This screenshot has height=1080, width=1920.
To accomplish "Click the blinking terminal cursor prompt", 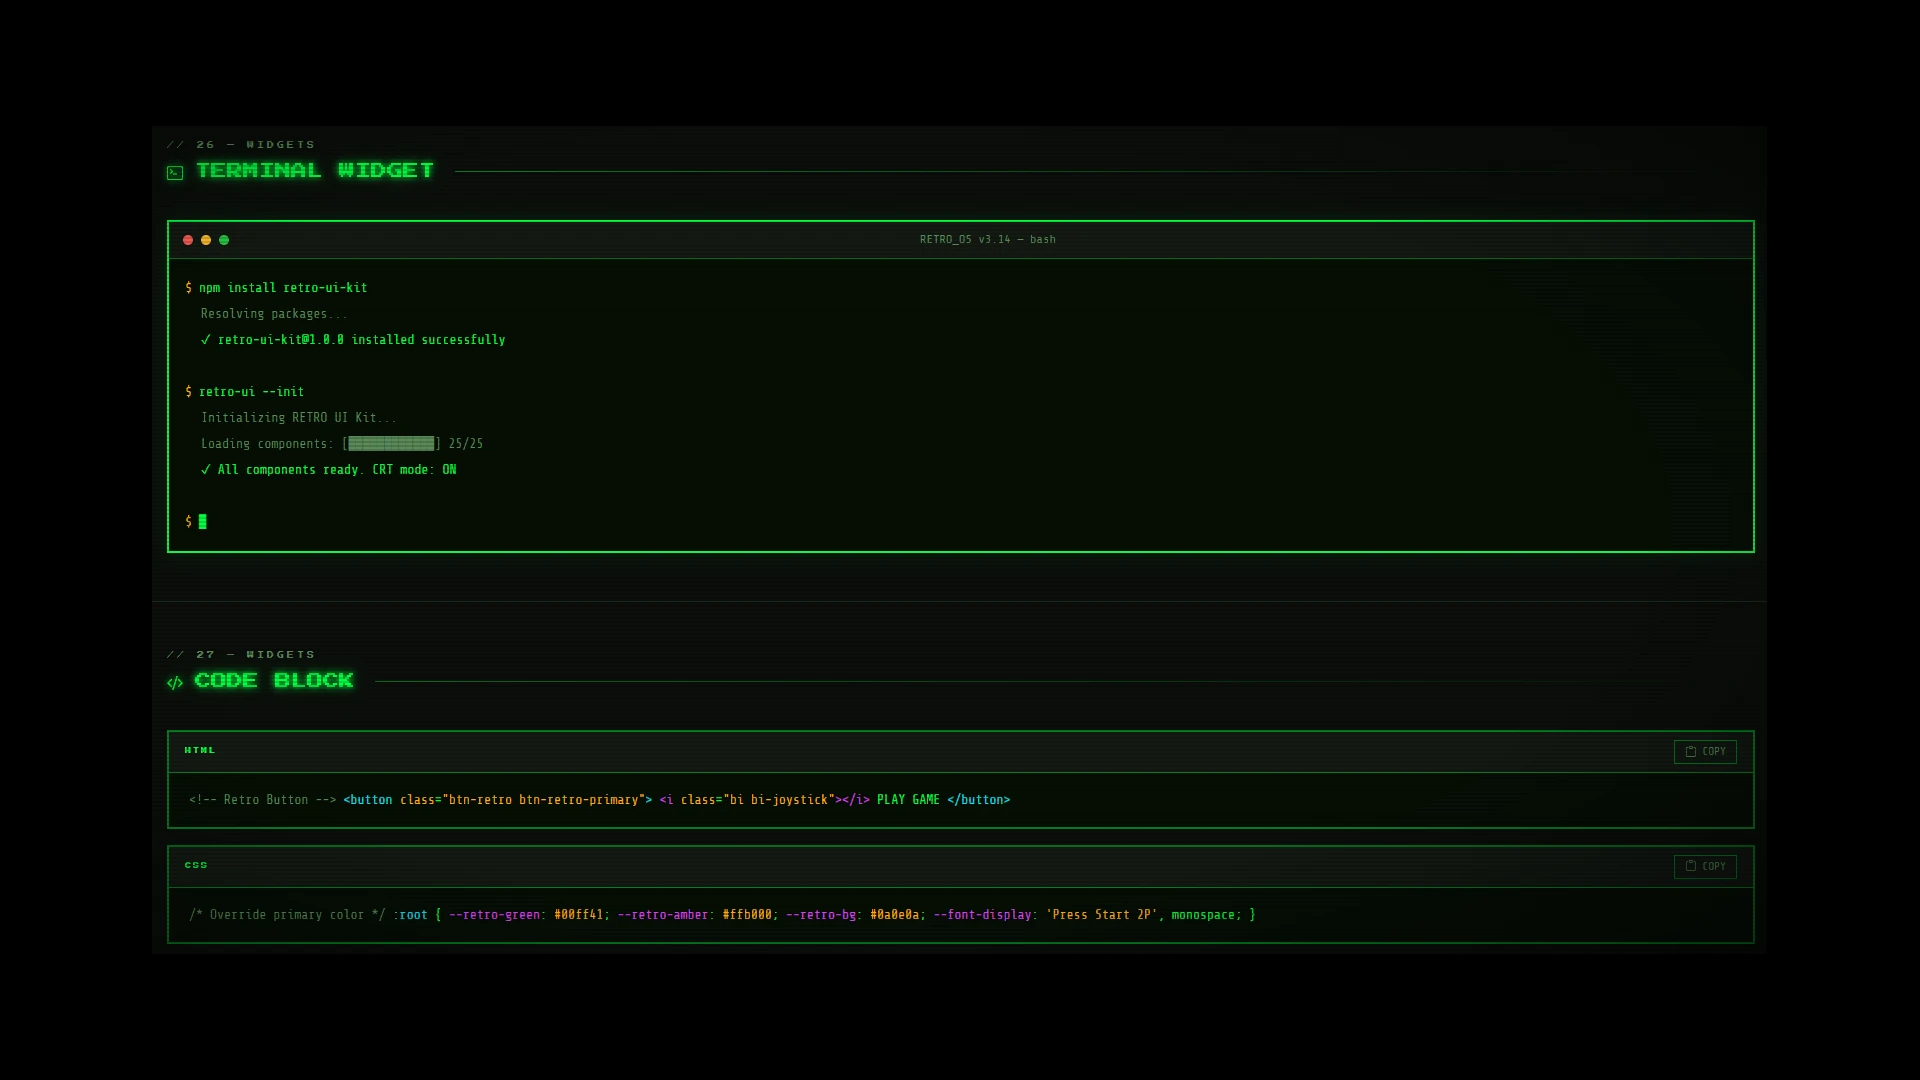I will click(x=202, y=522).
